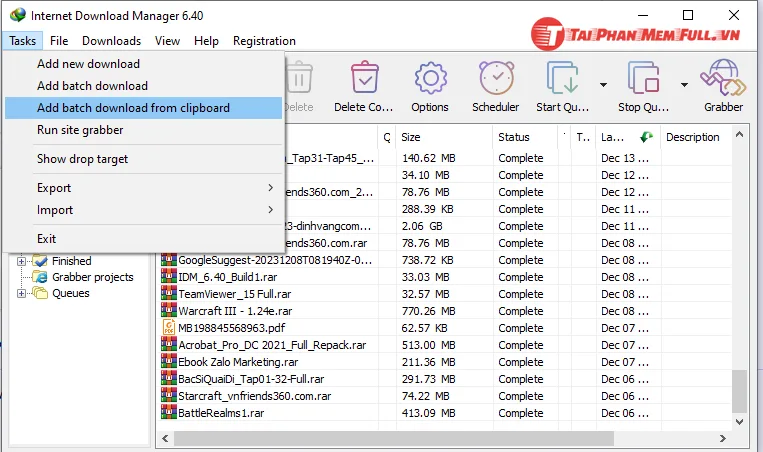Click the Dec 13 date cell
763x452 pixels.
tap(625, 158)
